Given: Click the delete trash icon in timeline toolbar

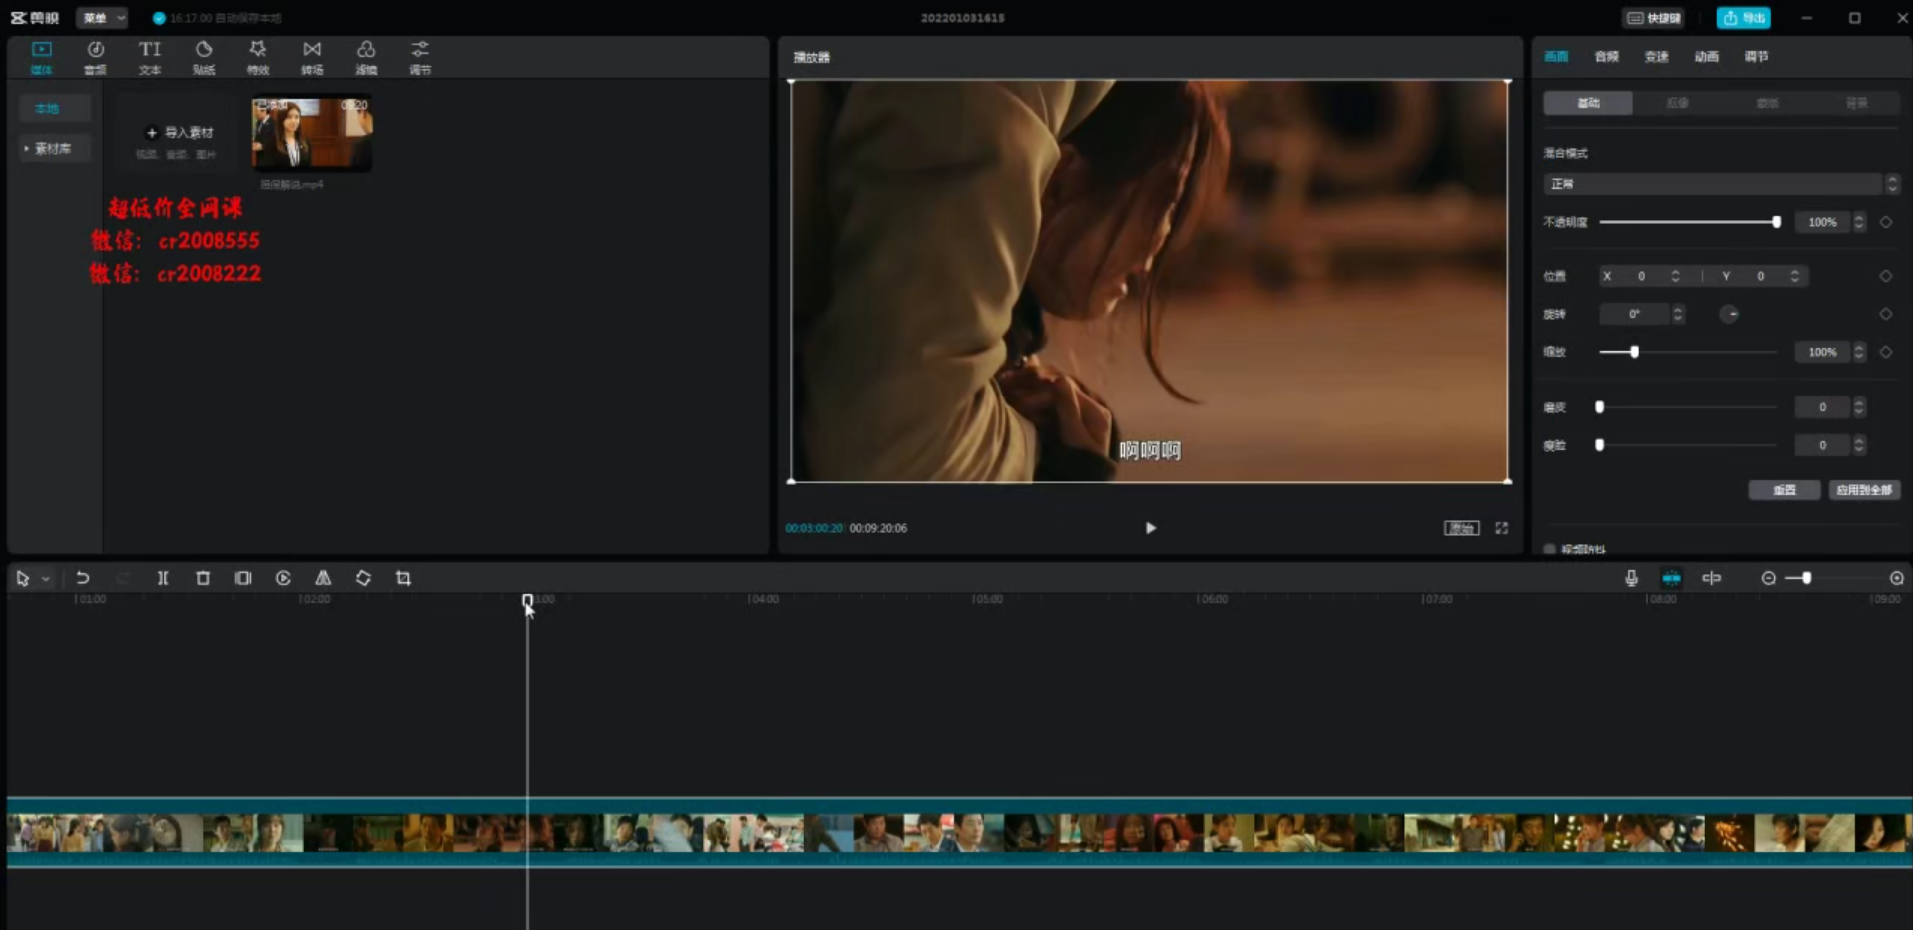Looking at the screenshot, I should 203,578.
